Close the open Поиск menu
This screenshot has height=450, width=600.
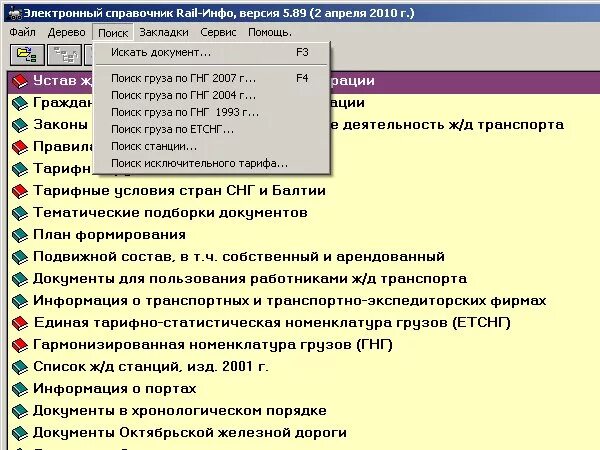pyautogui.click(x=113, y=33)
